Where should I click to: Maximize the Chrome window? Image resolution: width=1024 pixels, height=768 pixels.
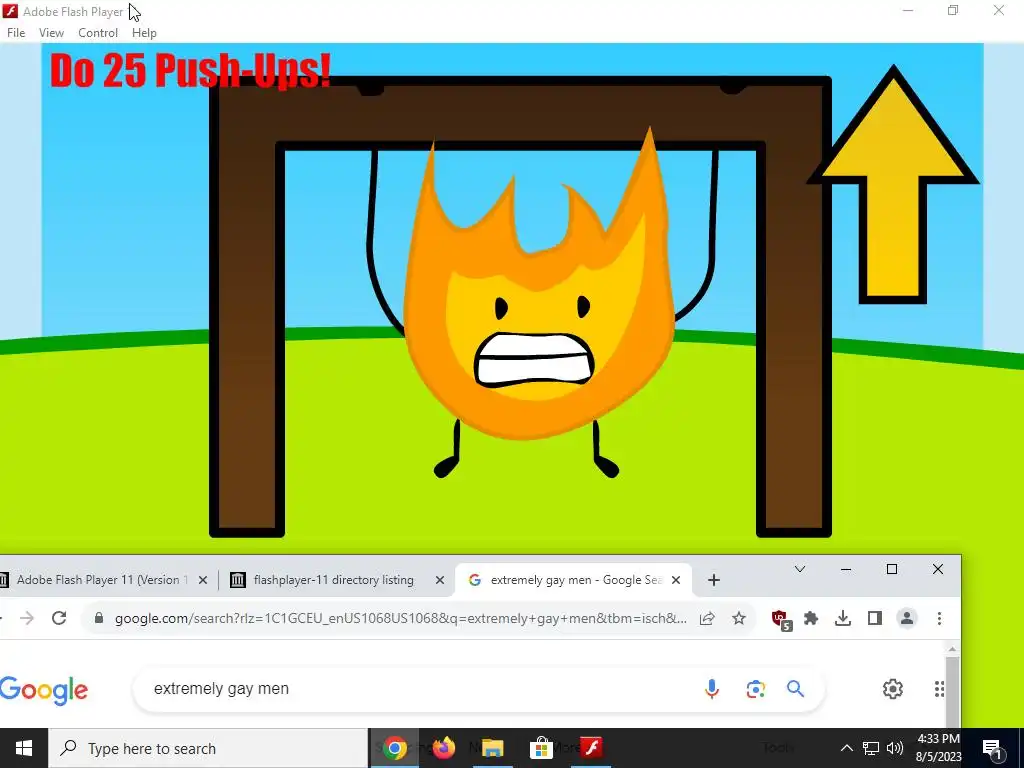[x=891, y=569]
